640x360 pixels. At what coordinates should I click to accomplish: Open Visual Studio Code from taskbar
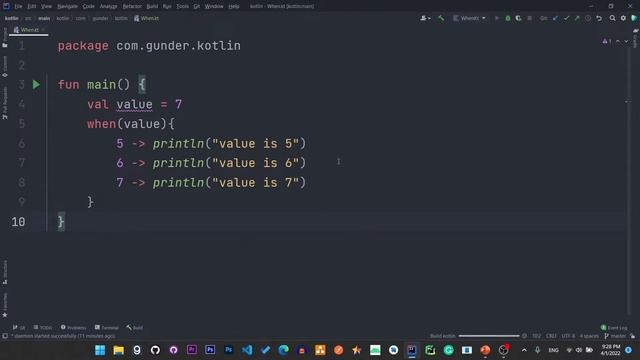tap(247, 350)
